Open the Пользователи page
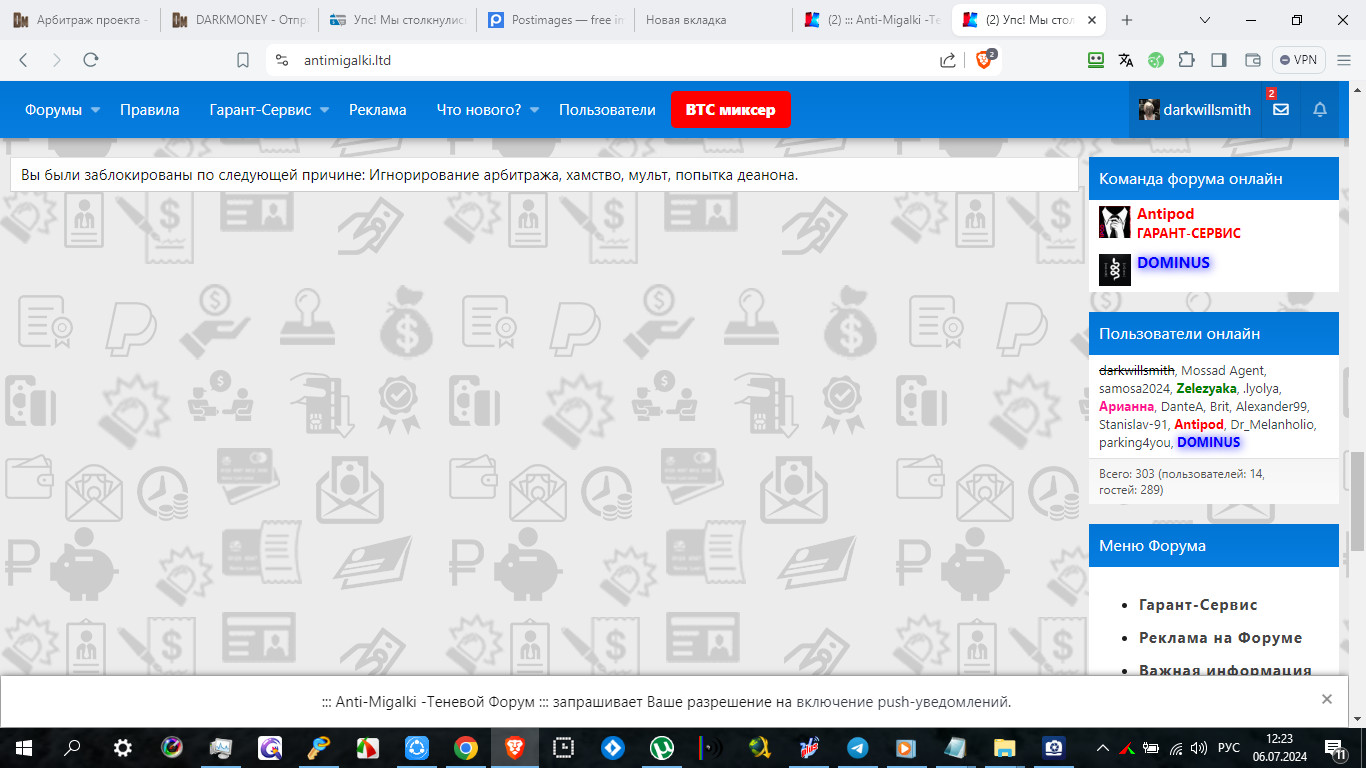This screenshot has height=768, width=1366. [x=607, y=110]
